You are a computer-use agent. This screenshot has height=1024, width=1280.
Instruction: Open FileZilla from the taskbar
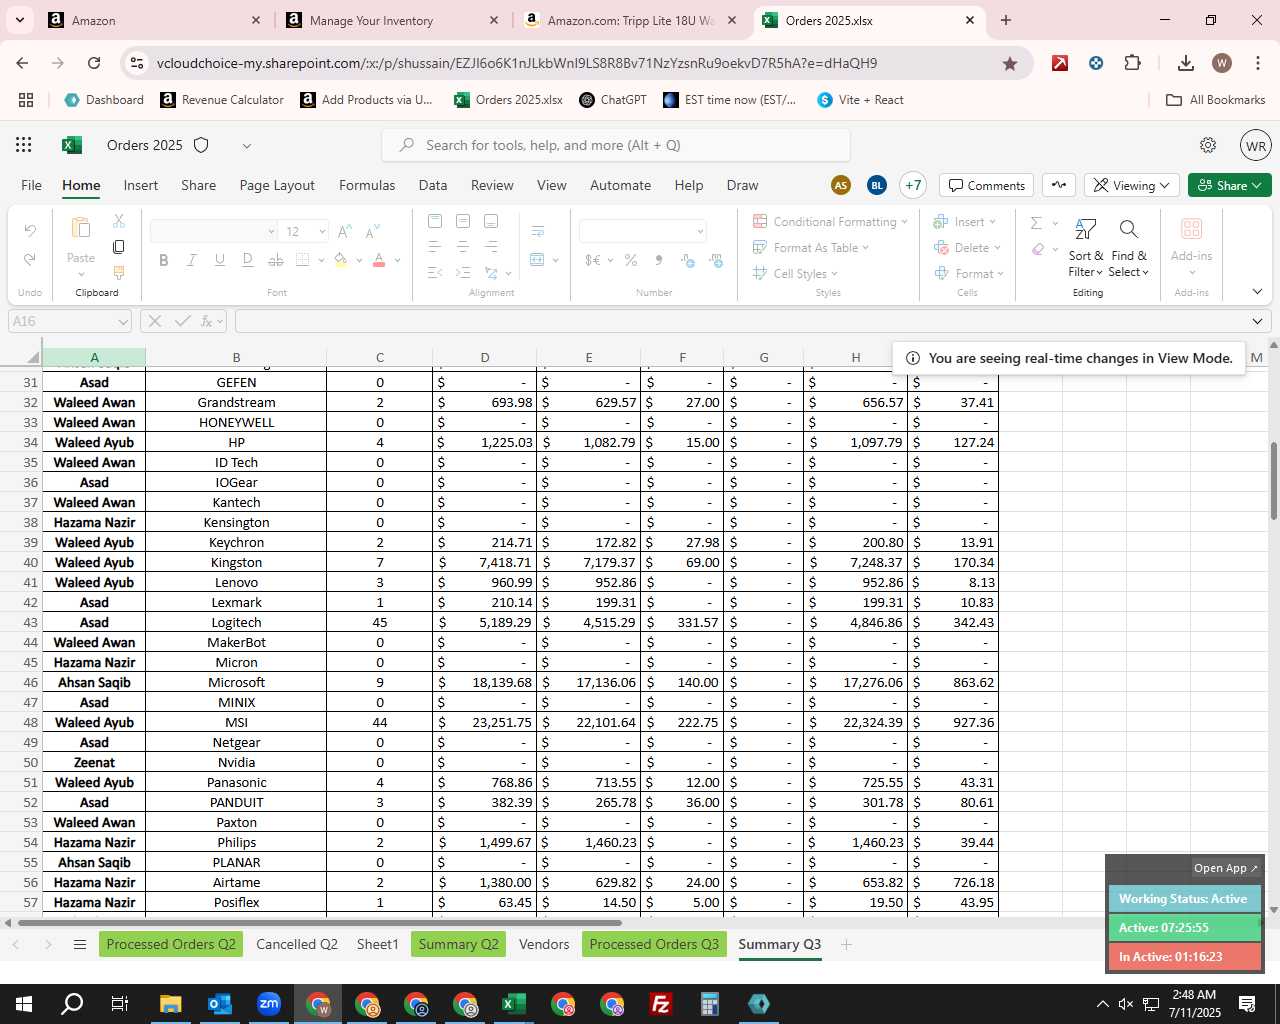pyautogui.click(x=660, y=1004)
